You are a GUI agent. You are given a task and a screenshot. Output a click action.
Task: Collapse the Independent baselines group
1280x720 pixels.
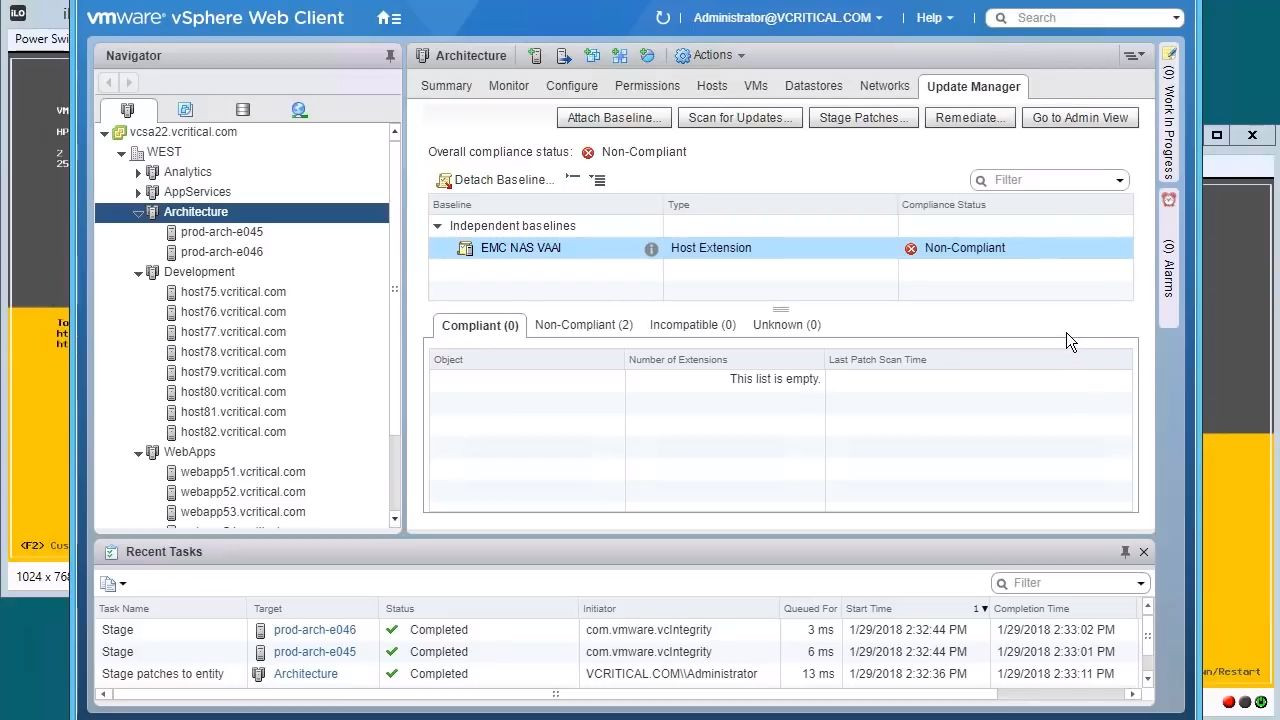point(437,226)
